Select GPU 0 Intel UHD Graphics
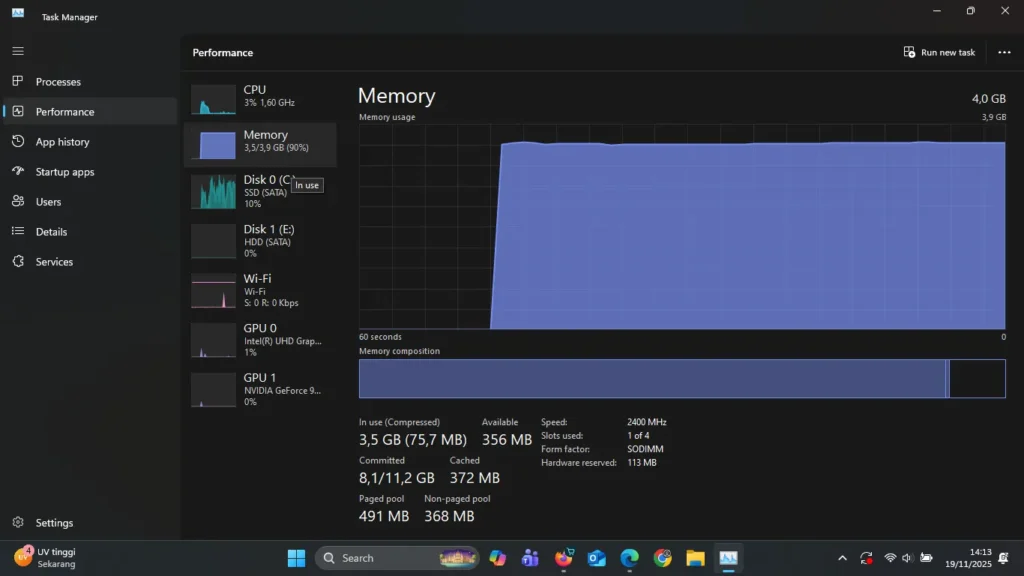Image resolution: width=1024 pixels, height=576 pixels. point(260,339)
